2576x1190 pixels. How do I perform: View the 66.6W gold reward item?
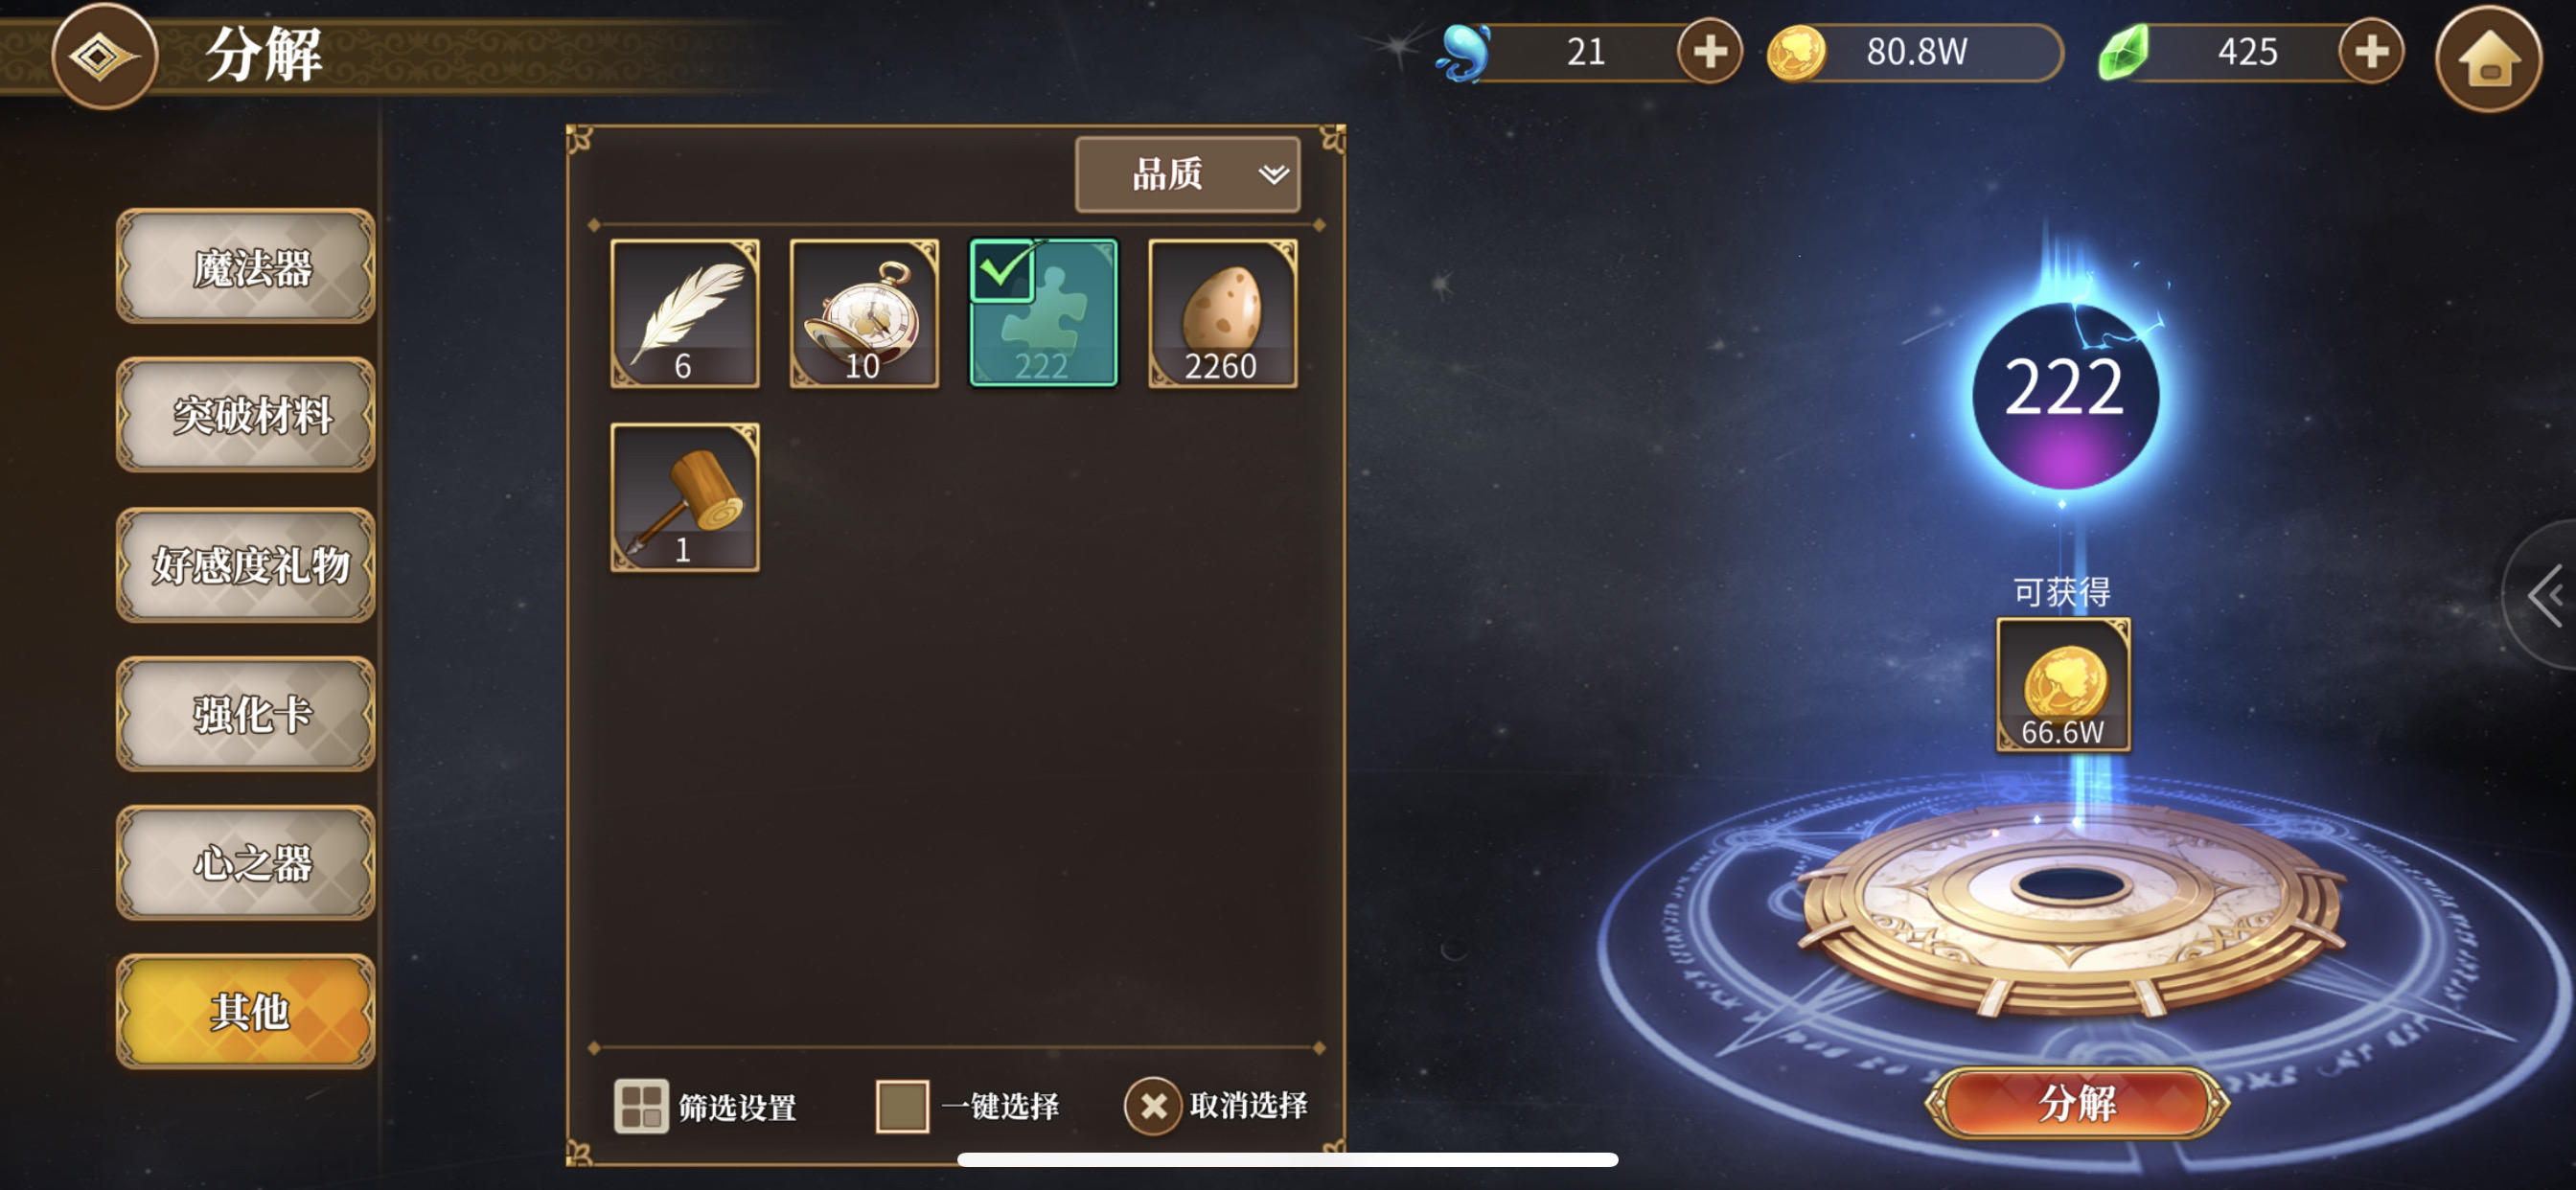point(2062,685)
